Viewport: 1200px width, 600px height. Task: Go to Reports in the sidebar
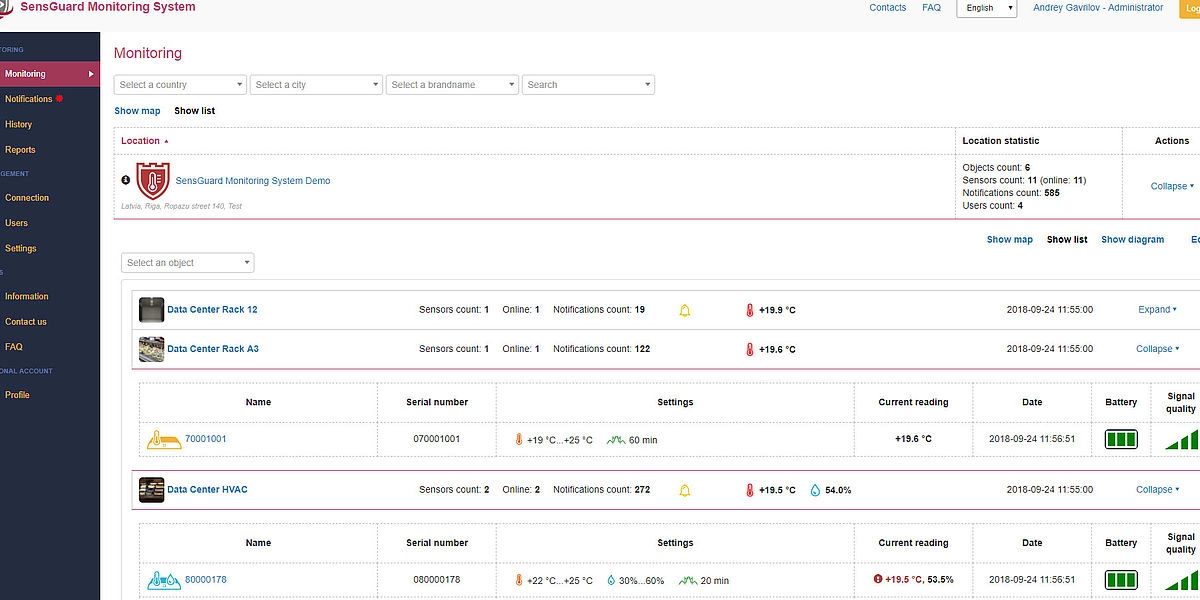(x=20, y=150)
